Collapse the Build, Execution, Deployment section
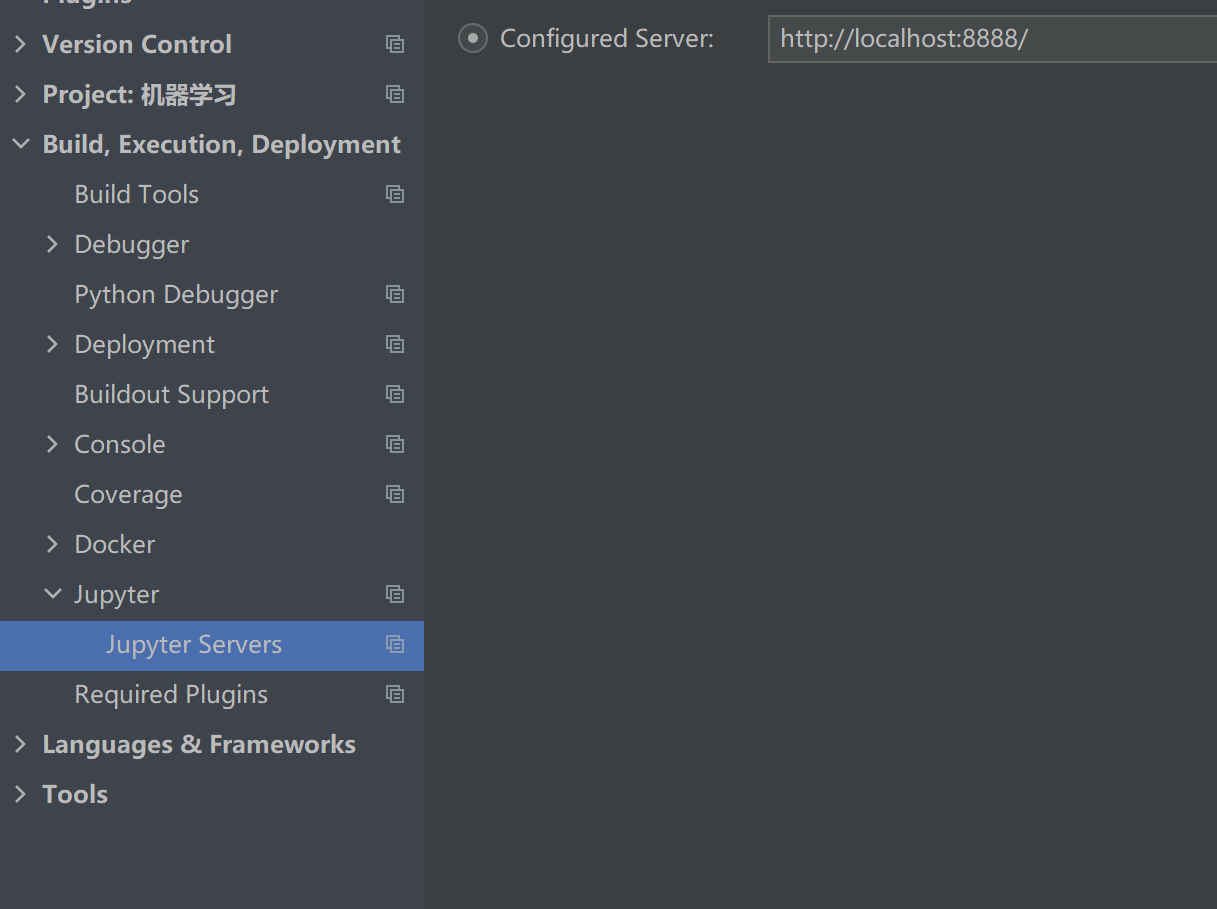 21,144
